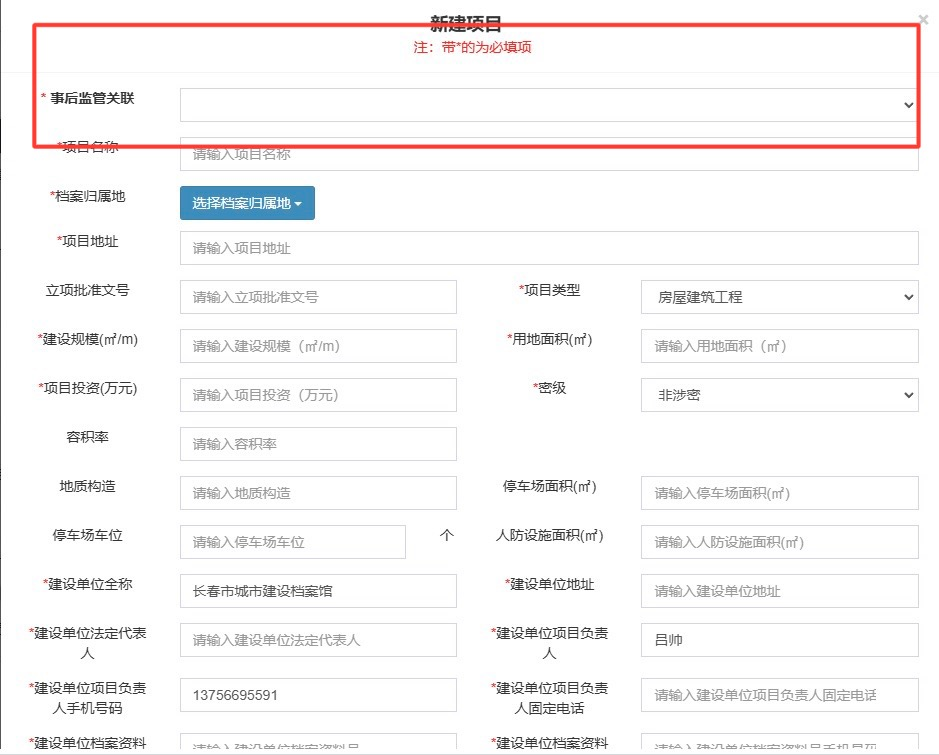The width and height of the screenshot is (939, 755).
Task: Click the 建设单位法定代表人 input field
Action: [318, 640]
